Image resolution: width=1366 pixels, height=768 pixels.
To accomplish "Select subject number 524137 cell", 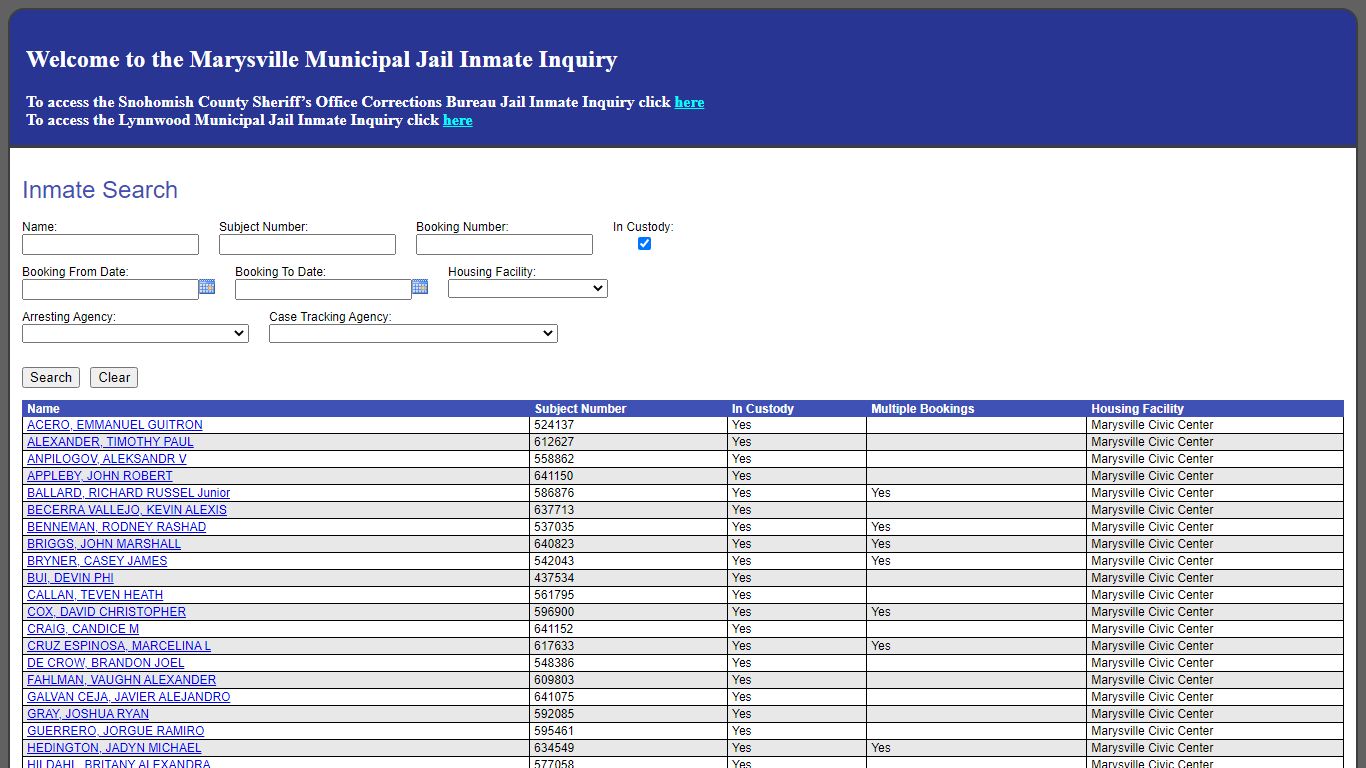I will point(629,425).
